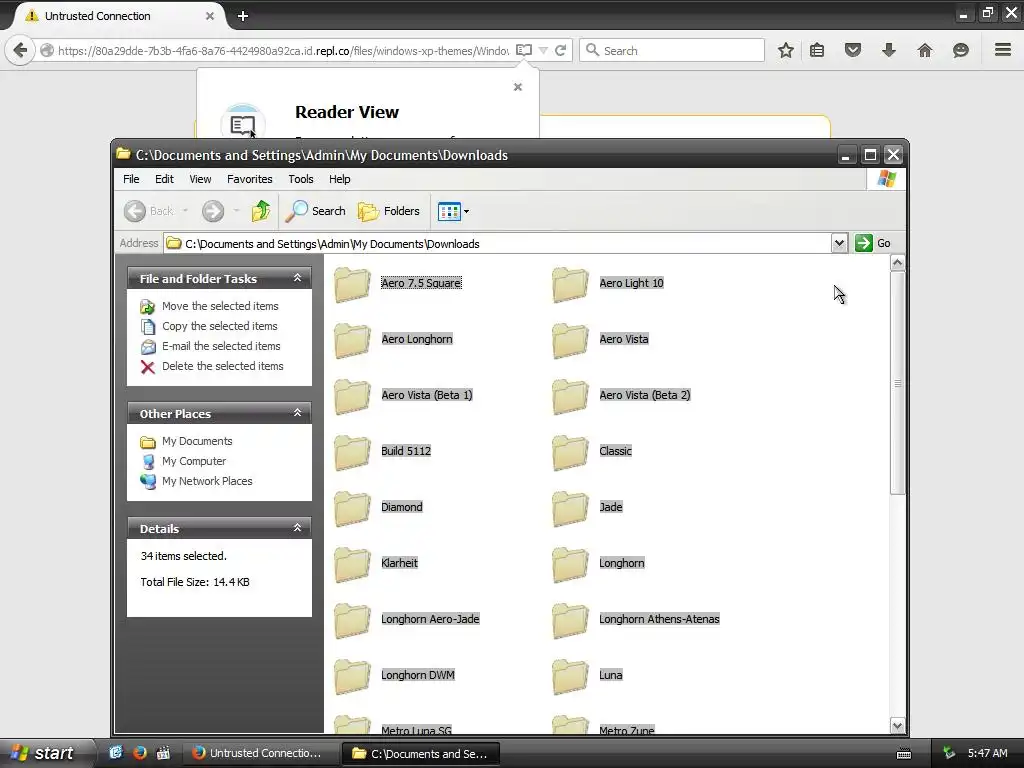This screenshot has width=1024, height=768.
Task: Select the Longhorn DWM folder
Action: coord(394,676)
